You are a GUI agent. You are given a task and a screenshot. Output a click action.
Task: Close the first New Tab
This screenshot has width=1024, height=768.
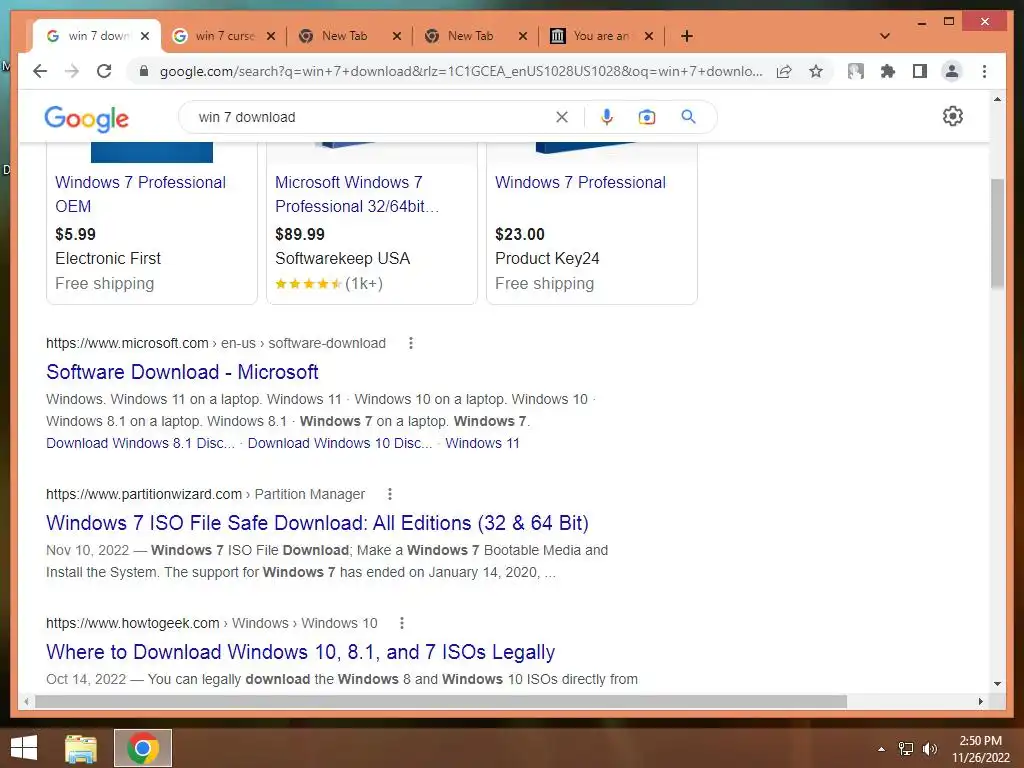coord(396,36)
